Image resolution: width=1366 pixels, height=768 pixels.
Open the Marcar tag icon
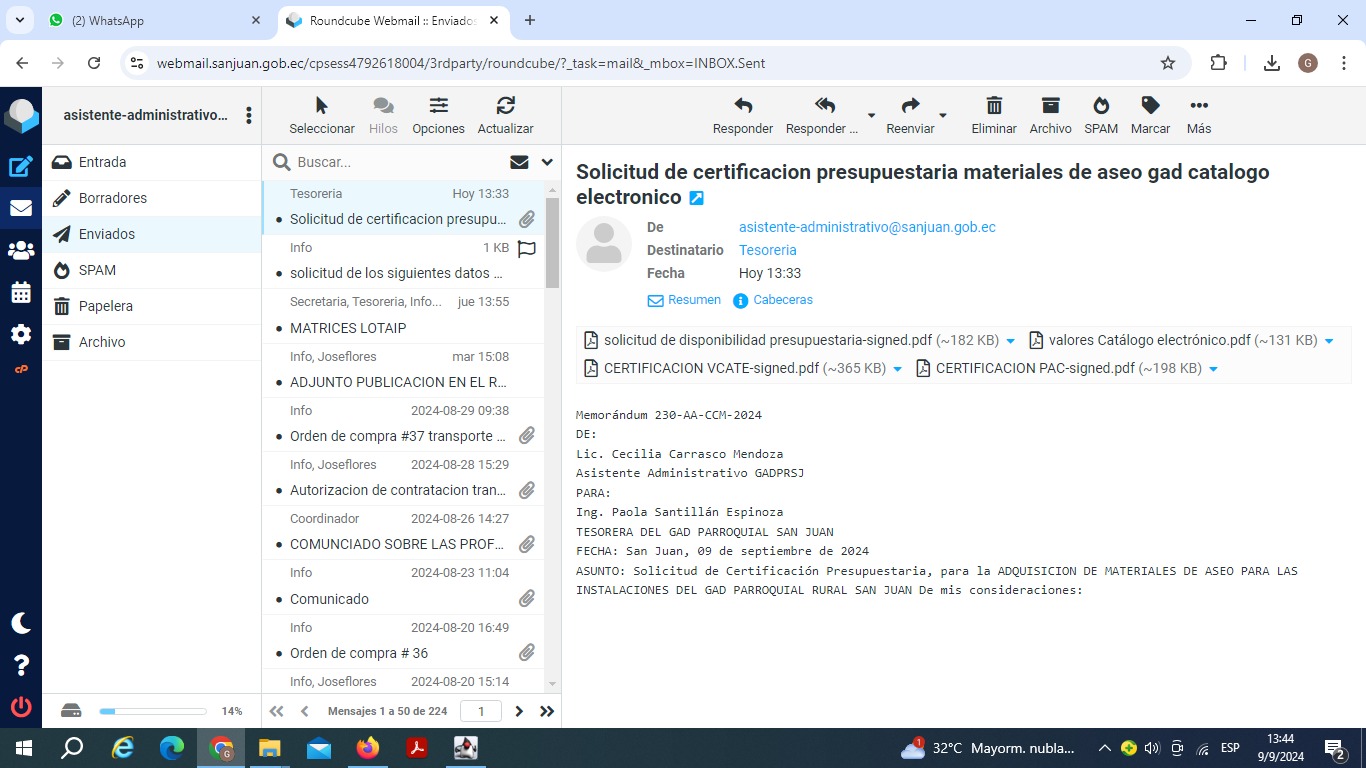pos(1150,107)
